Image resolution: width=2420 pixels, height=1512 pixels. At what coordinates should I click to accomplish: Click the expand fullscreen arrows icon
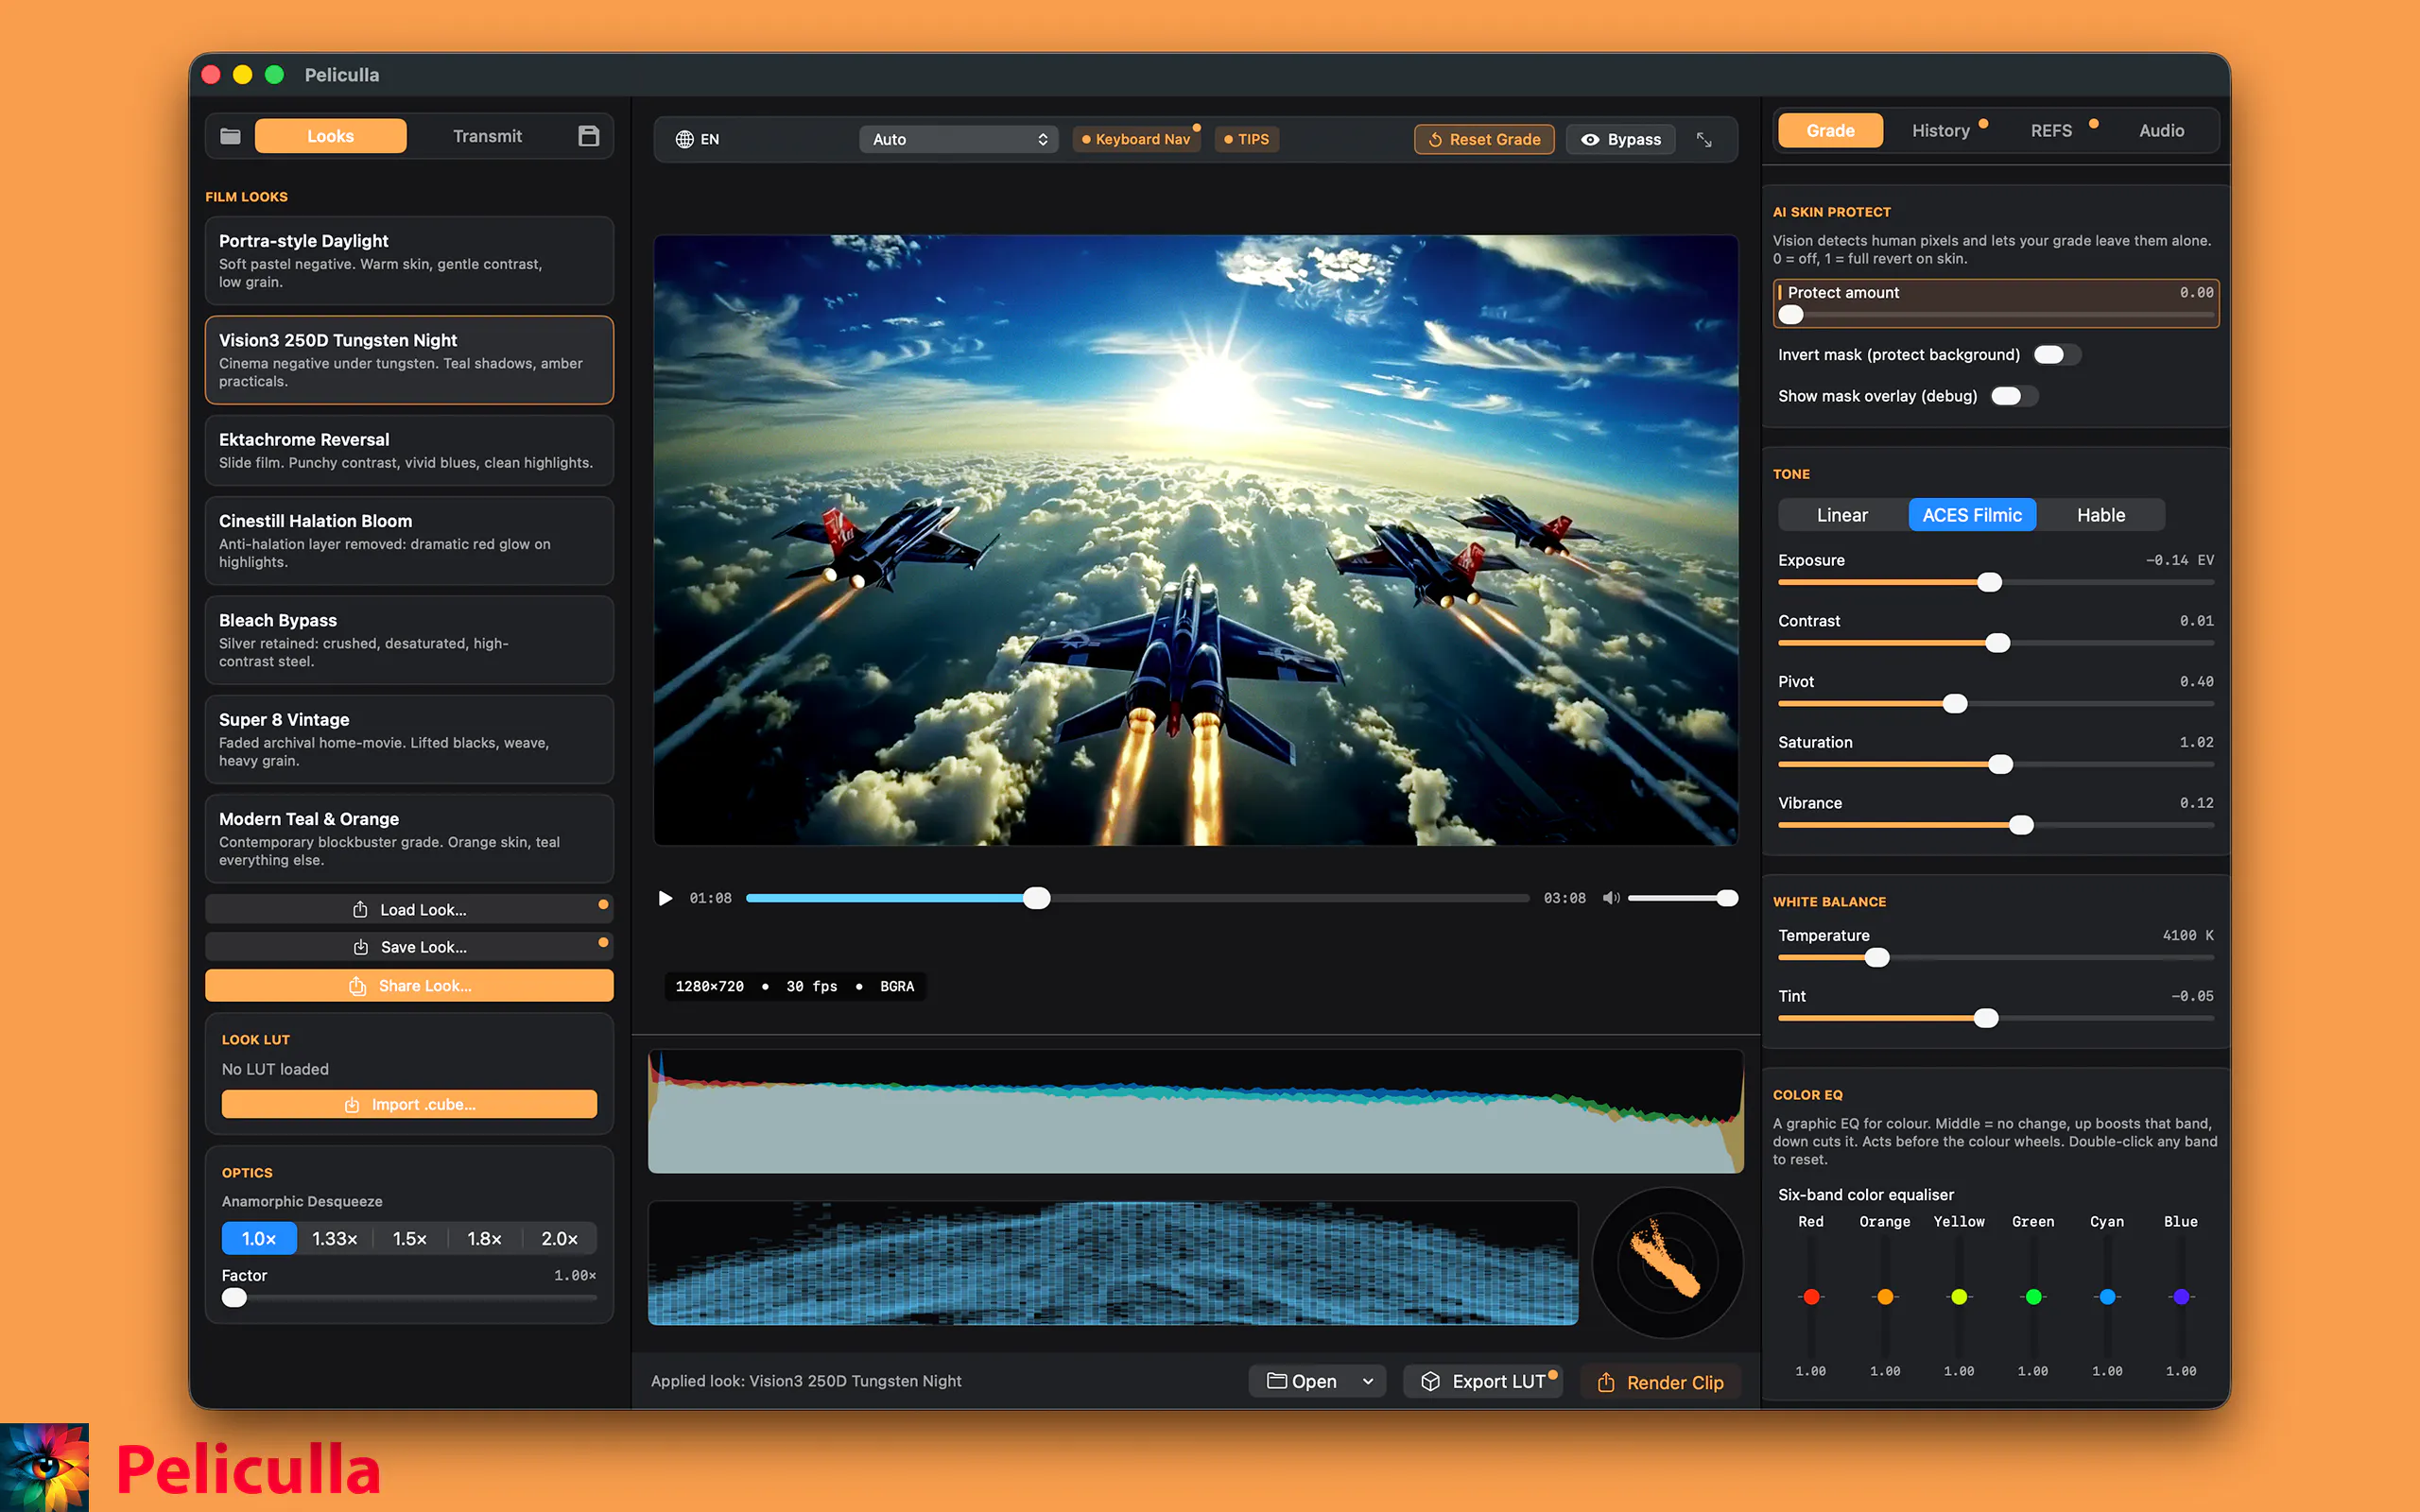(x=1704, y=139)
